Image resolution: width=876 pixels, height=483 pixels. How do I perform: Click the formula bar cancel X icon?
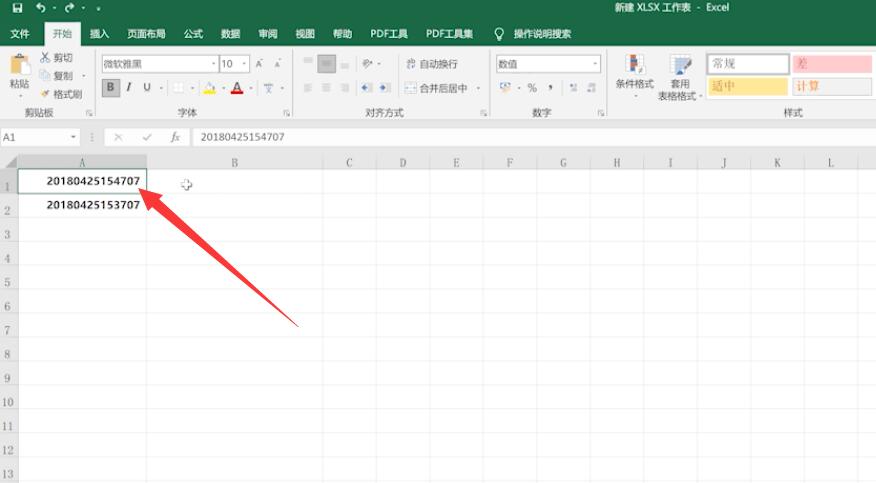[118, 137]
